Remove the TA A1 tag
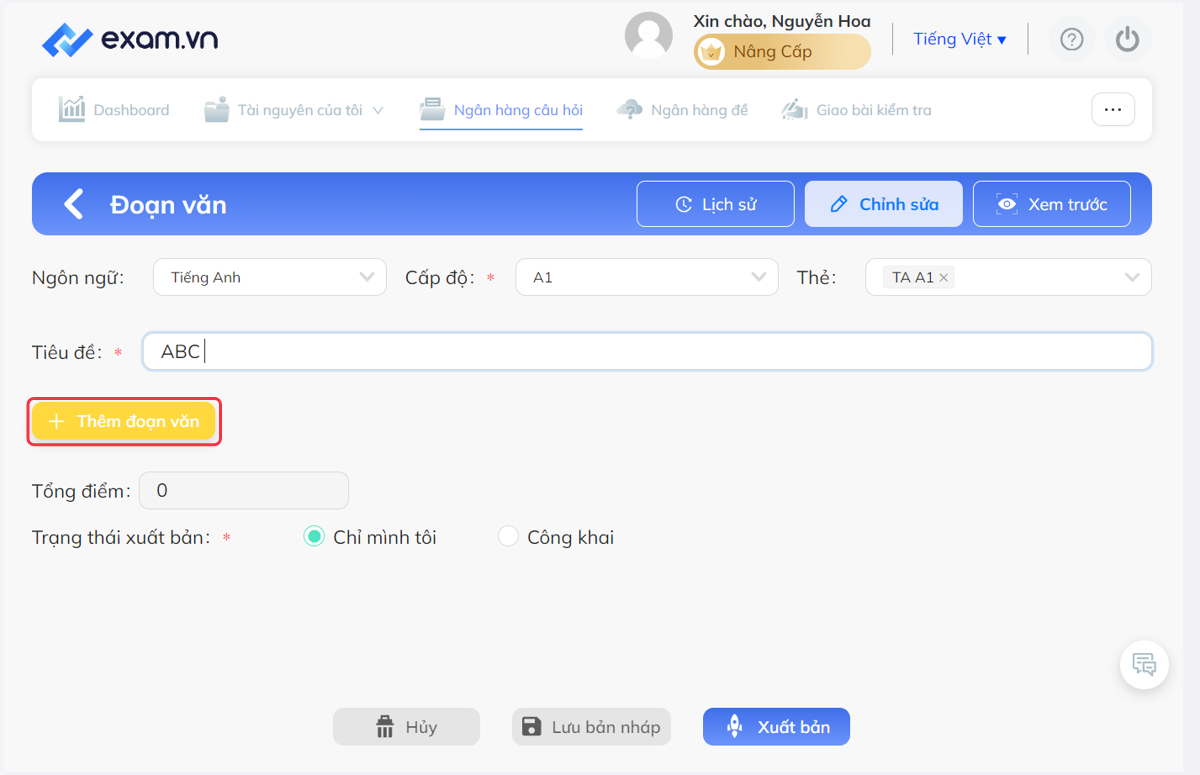Viewport: 1200px width, 775px height. point(943,278)
